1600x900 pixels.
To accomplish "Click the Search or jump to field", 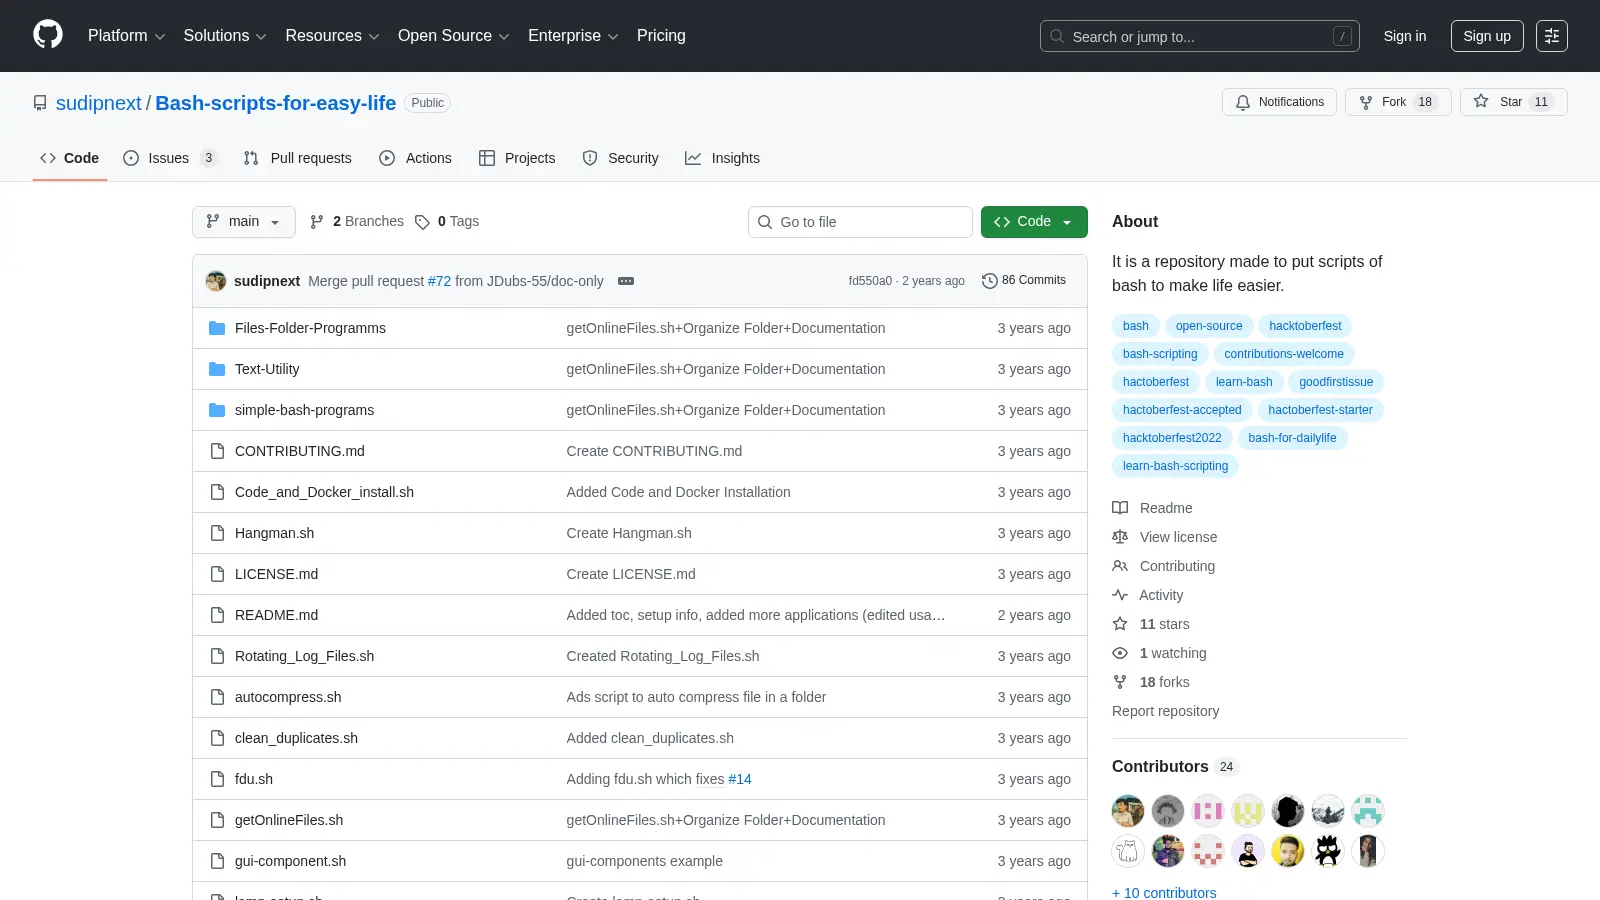I will click(x=1200, y=36).
